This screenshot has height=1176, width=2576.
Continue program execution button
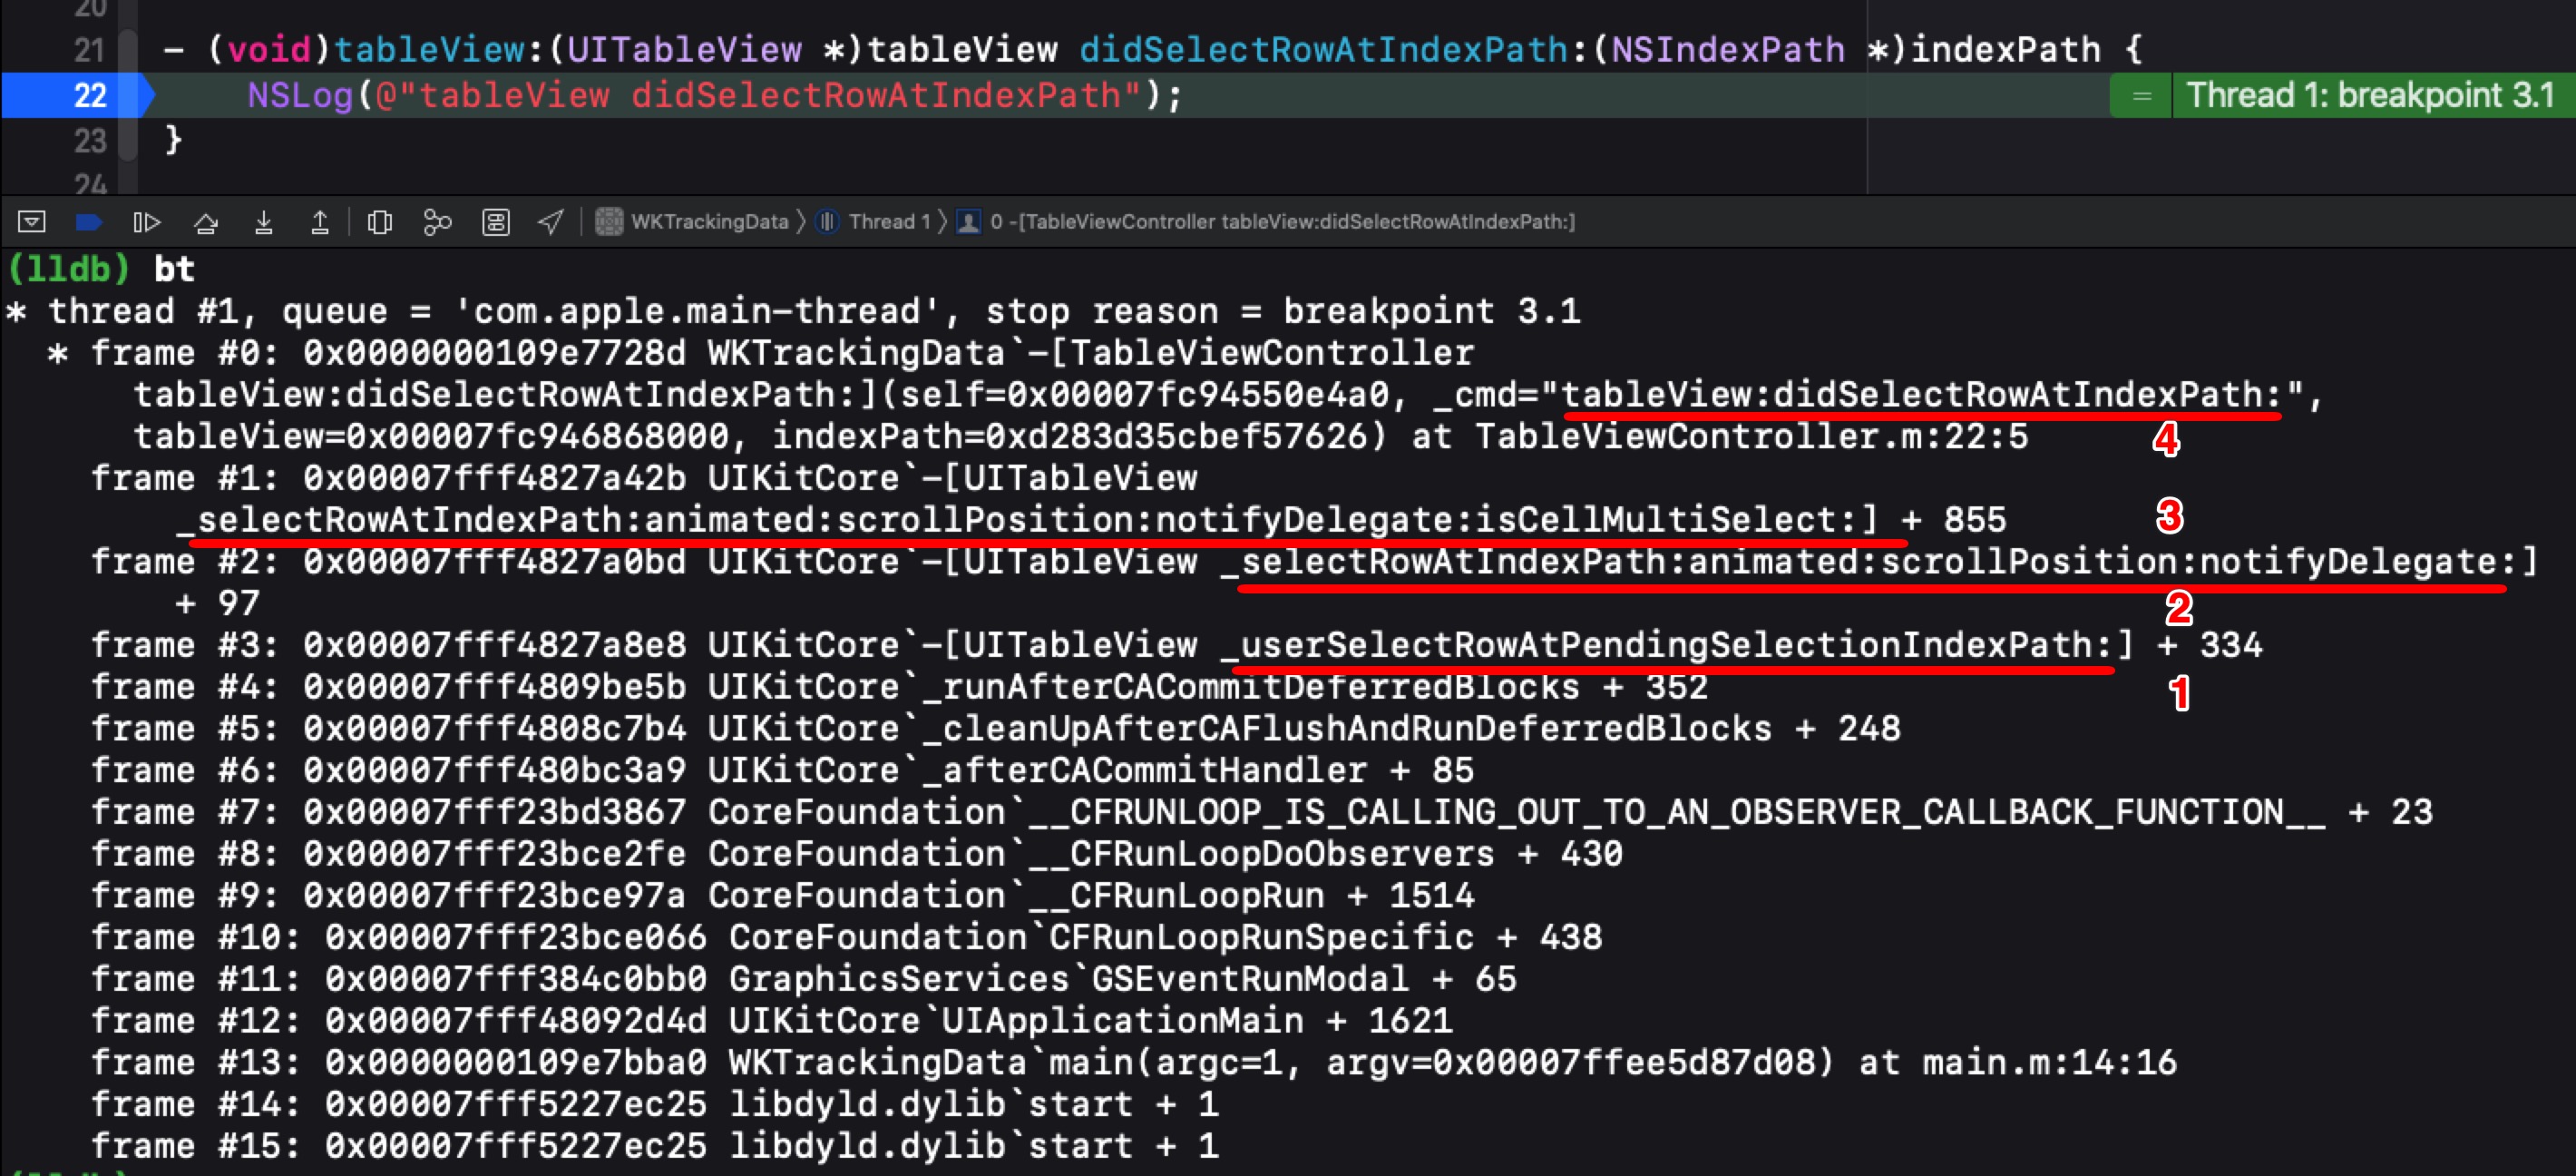click(x=147, y=222)
